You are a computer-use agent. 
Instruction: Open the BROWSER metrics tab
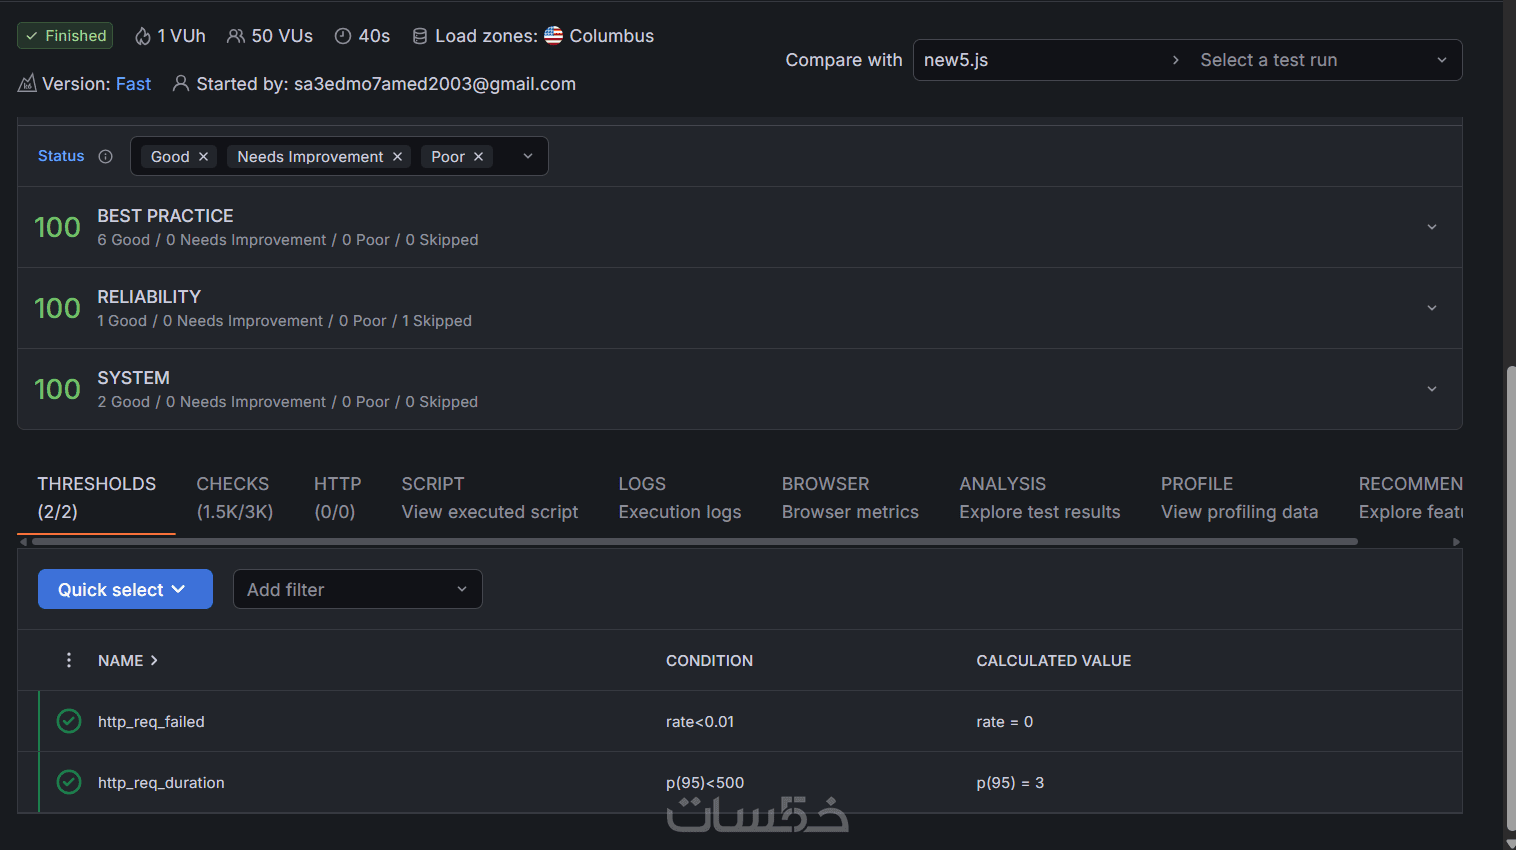(850, 497)
